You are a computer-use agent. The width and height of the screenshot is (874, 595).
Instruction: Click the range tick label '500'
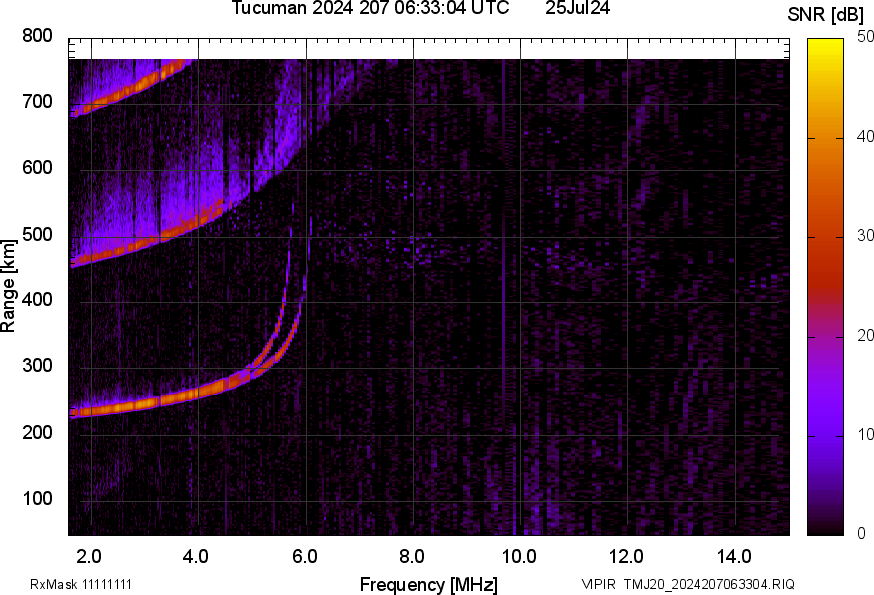(x=37, y=234)
